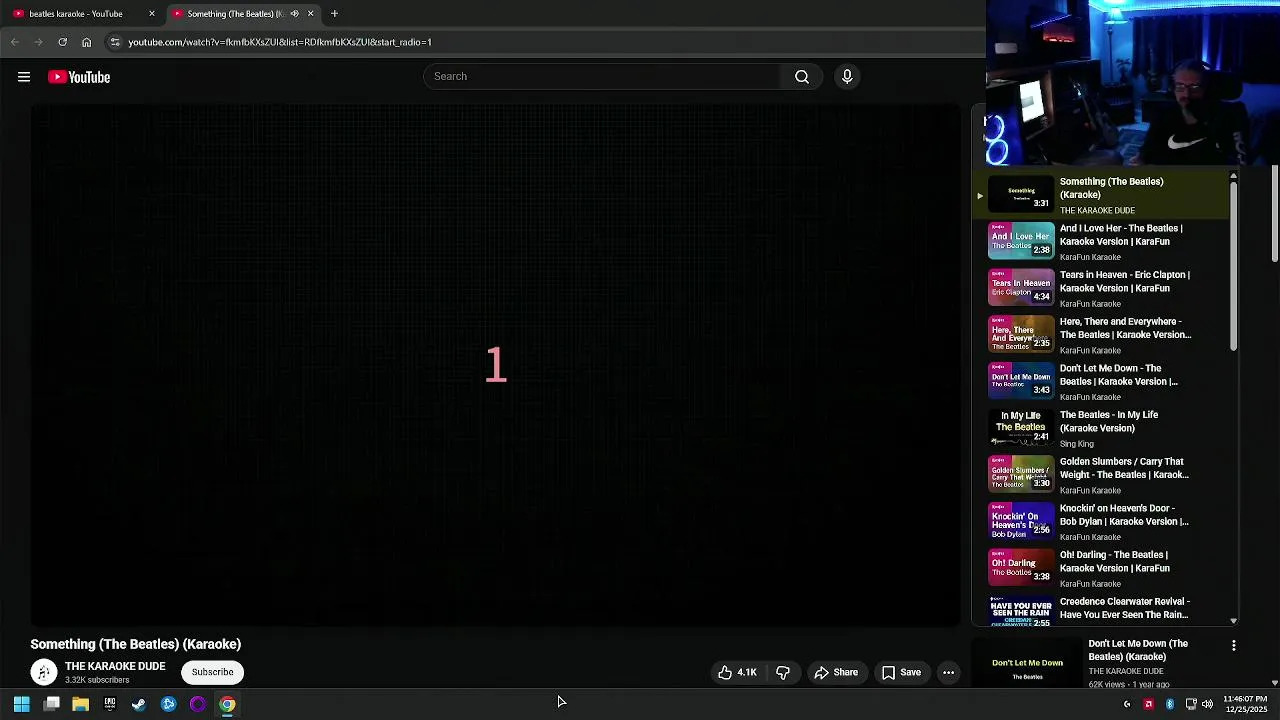Open the volume speaker tray icon
The image size is (1280, 720).
[1207, 704]
